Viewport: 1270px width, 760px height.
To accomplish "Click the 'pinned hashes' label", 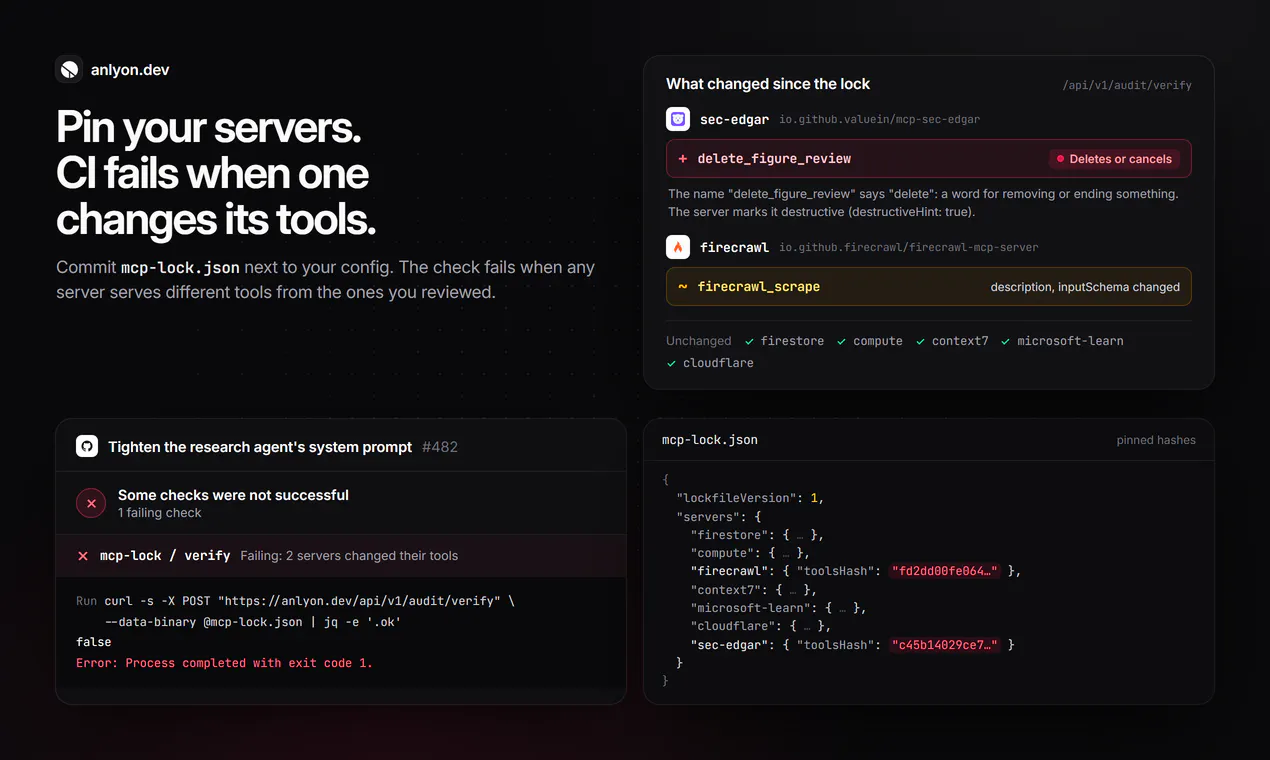I will (x=1156, y=440).
